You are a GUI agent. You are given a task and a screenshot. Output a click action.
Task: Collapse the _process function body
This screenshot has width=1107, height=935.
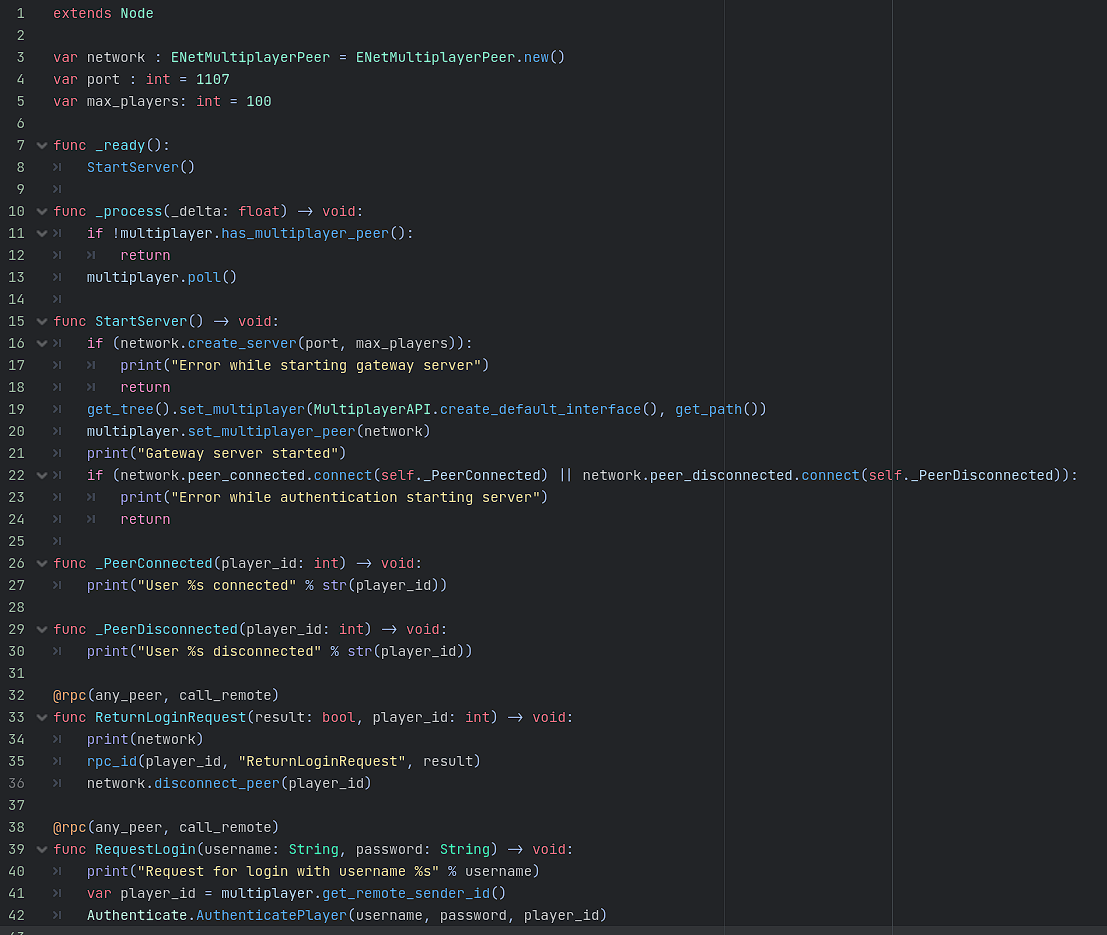40,211
